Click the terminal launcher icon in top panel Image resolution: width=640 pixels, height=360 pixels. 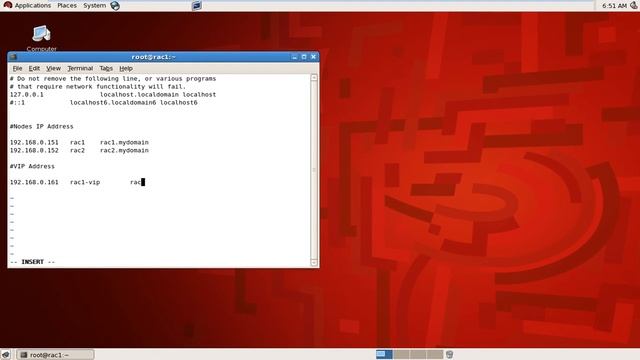tap(197, 5)
